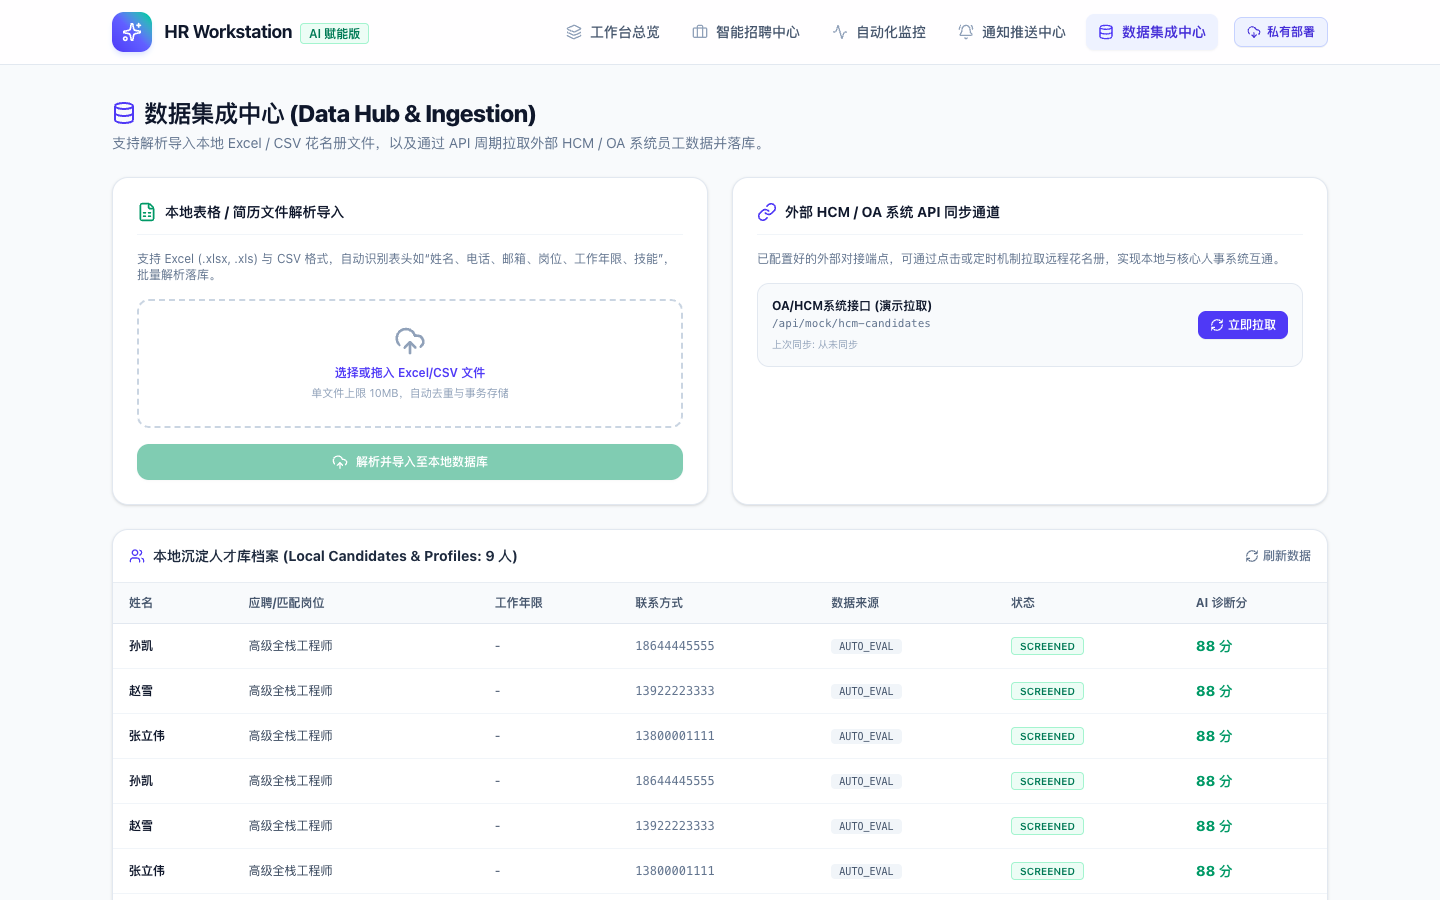Image resolution: width=1440 pixels, height=900 pixels.
Task: Switch to 智能招聘中心 tab
Action: click(x=746, y=32)
